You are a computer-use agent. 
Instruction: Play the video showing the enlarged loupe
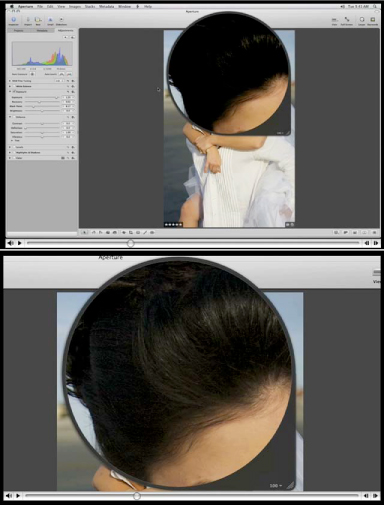tap(18, 496)
